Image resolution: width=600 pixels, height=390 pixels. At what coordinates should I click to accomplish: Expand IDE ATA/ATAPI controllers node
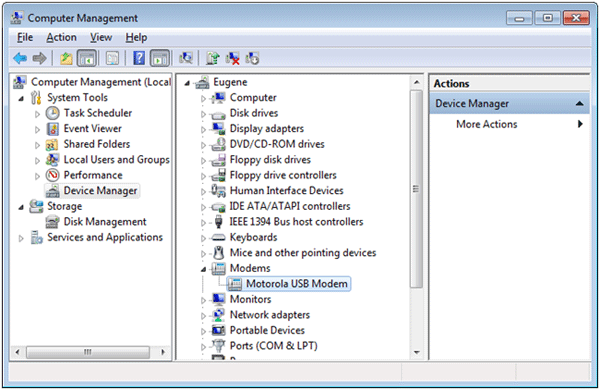point(204,207)
